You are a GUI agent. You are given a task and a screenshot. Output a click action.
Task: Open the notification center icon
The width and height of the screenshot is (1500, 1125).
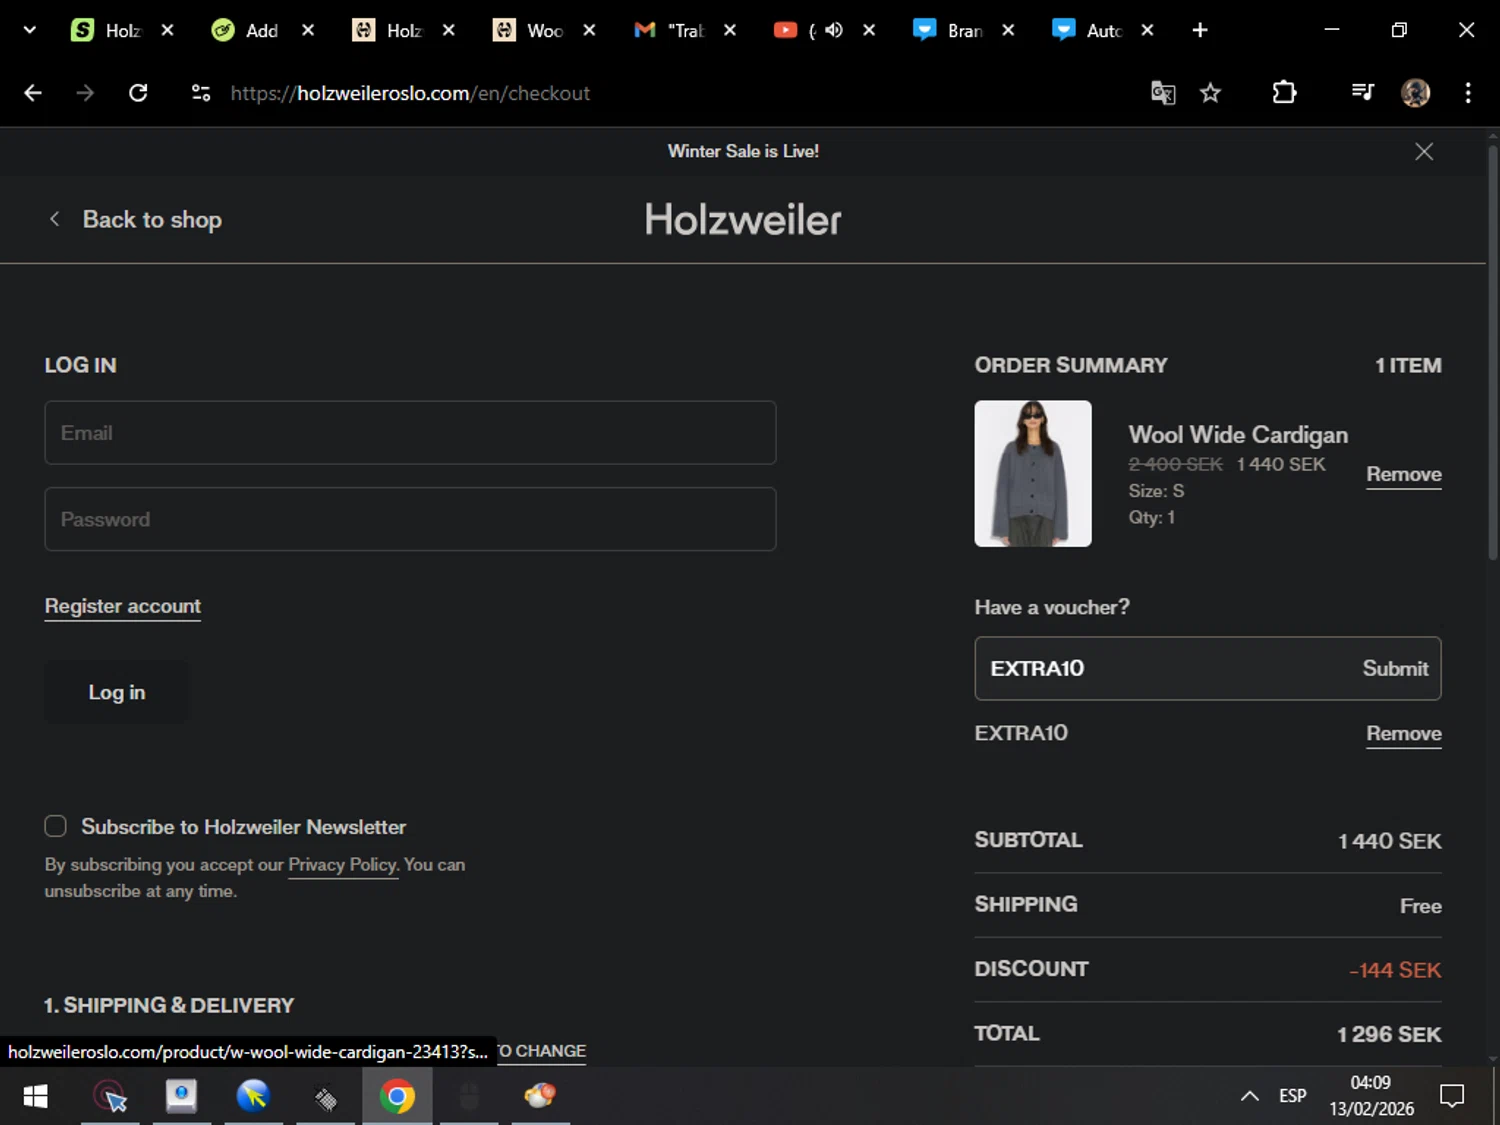pos(1452,1096)
